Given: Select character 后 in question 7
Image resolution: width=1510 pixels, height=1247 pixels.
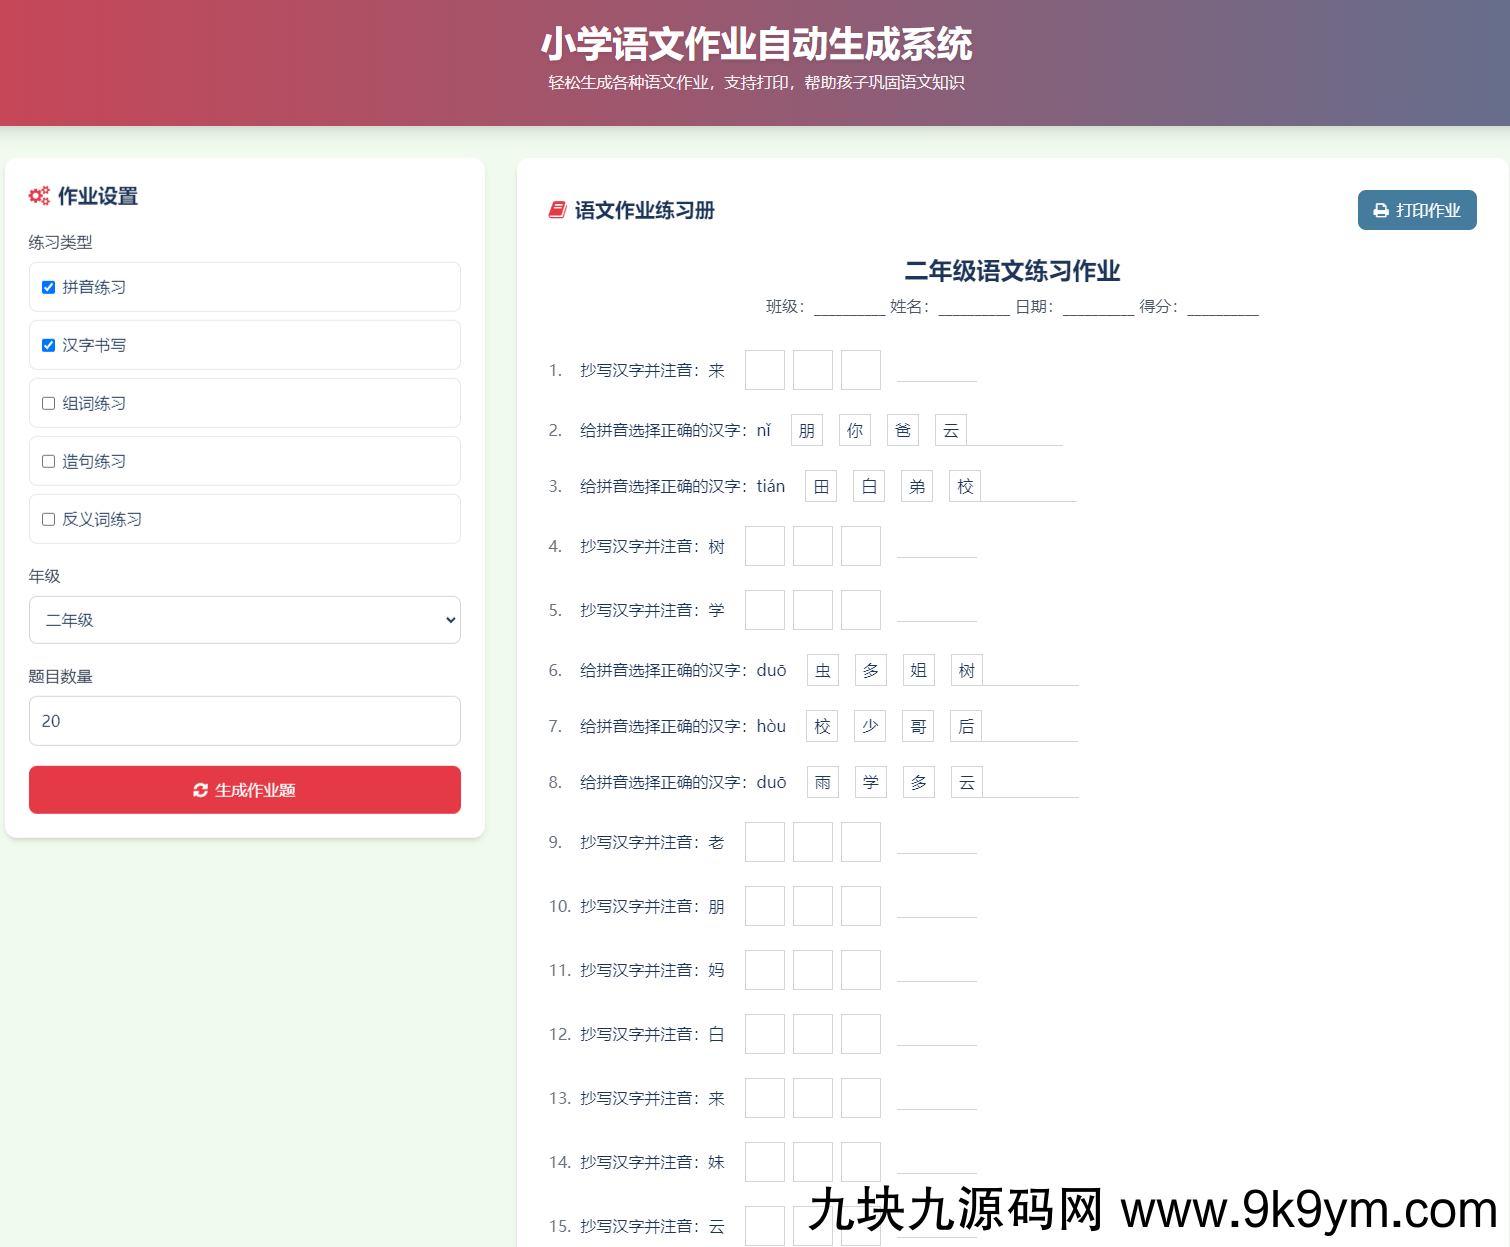Looking at the screenshot, I should 966,726.
